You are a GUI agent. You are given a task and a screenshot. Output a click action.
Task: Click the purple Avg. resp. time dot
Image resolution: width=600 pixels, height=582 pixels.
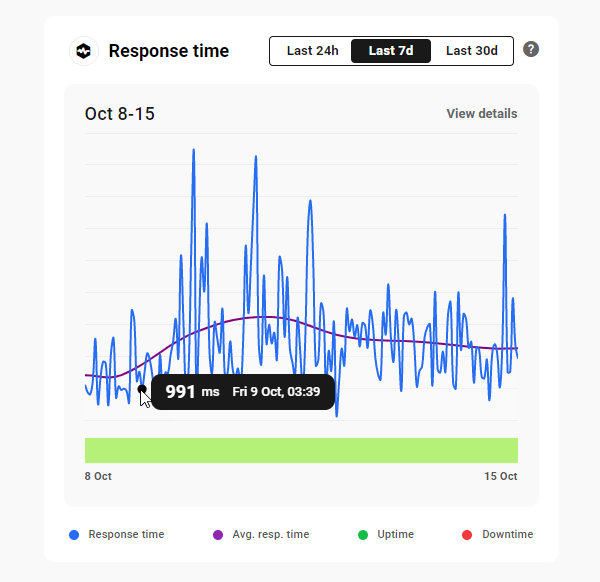pos(218,535)
